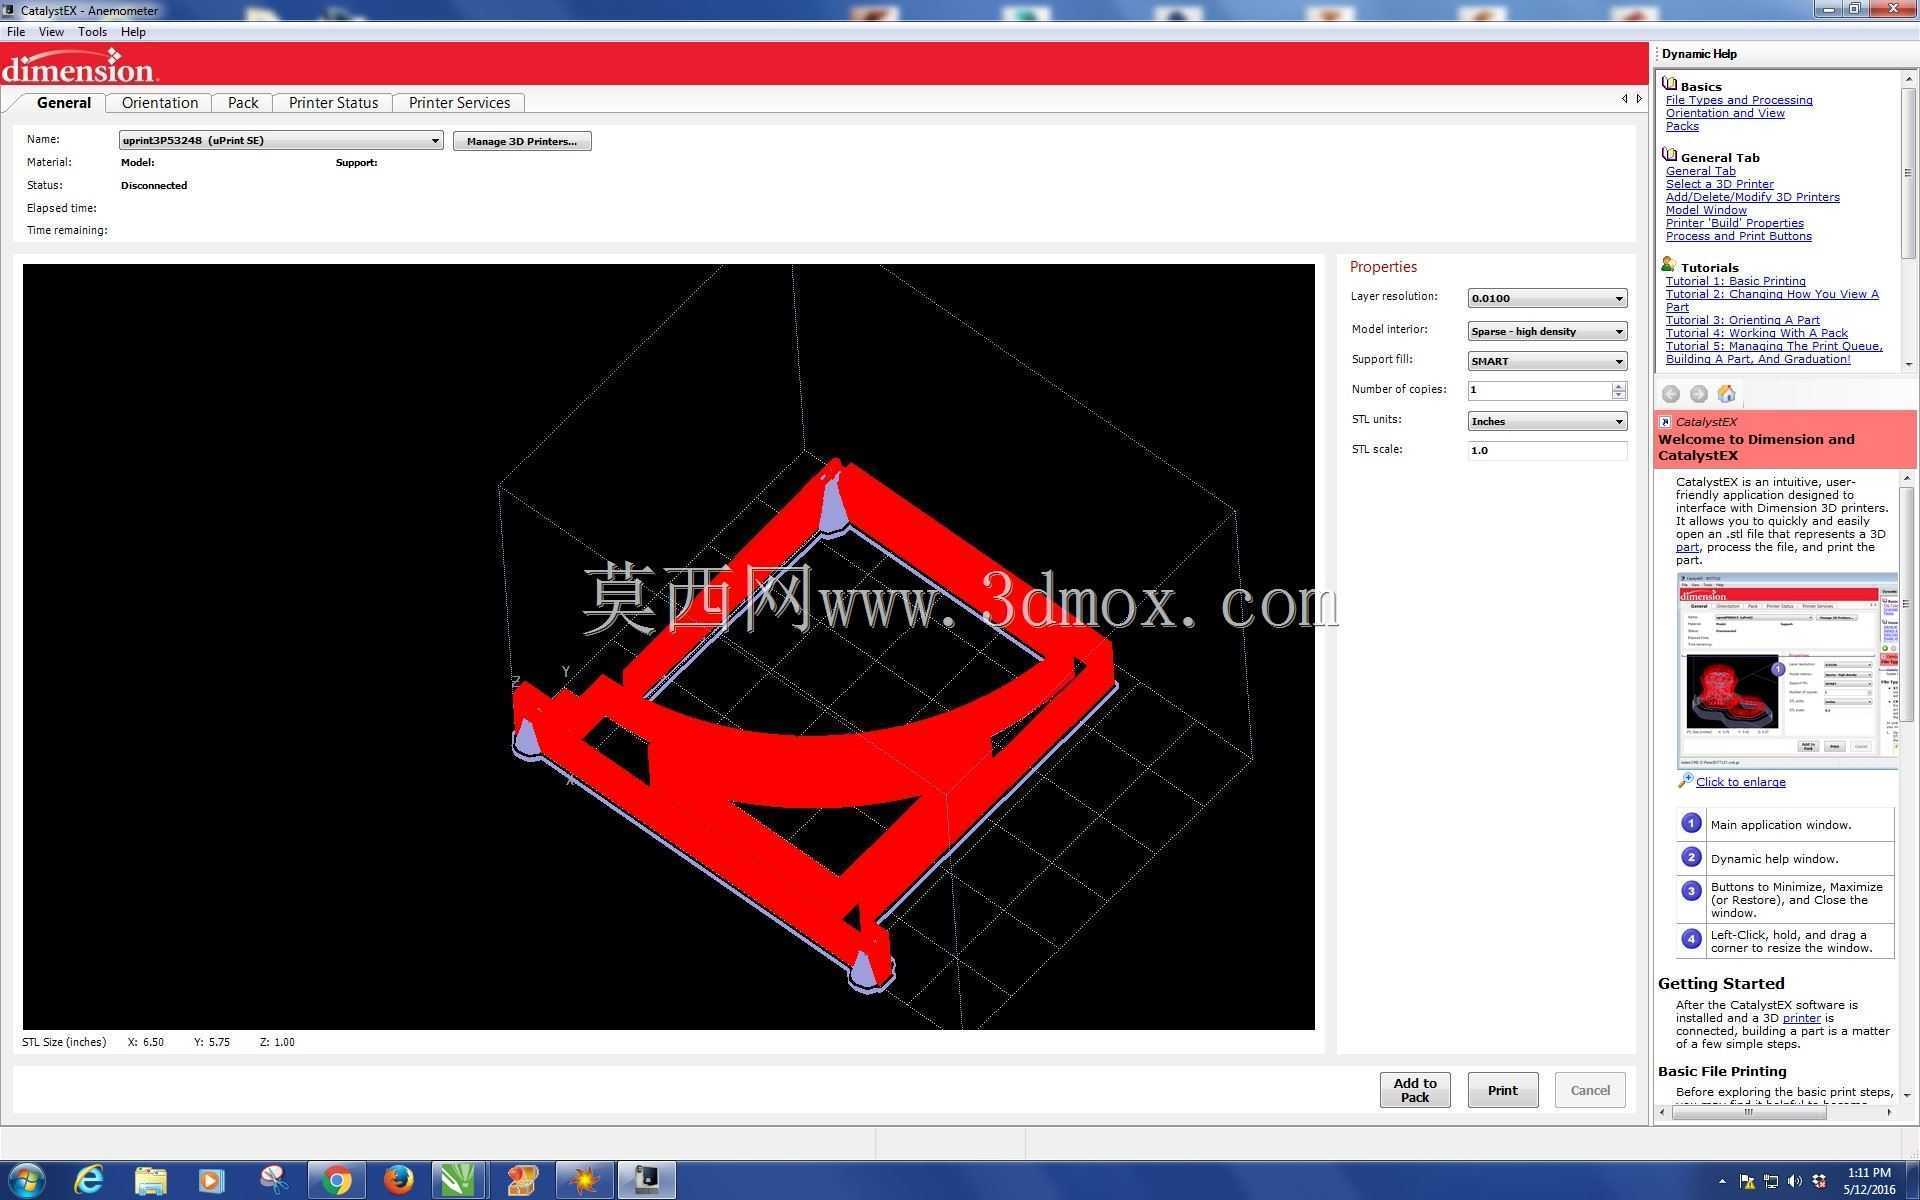The height and width of the screenshot is (1200, 1920).
Task: Open the Layer resolution dropdown
Action: (x=1619, y=298)
